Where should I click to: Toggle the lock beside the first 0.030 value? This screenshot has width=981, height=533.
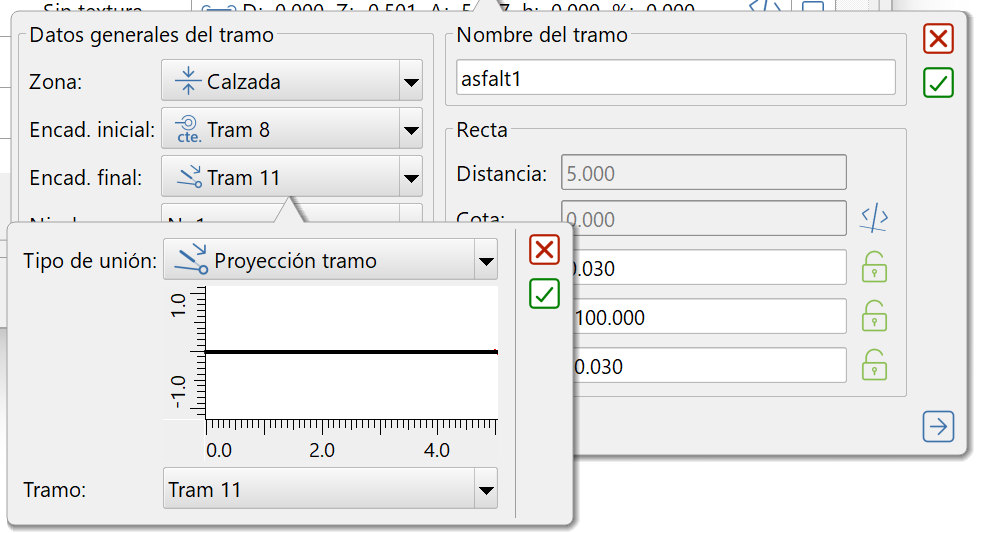pyautogui.click(x=875, y=268)
